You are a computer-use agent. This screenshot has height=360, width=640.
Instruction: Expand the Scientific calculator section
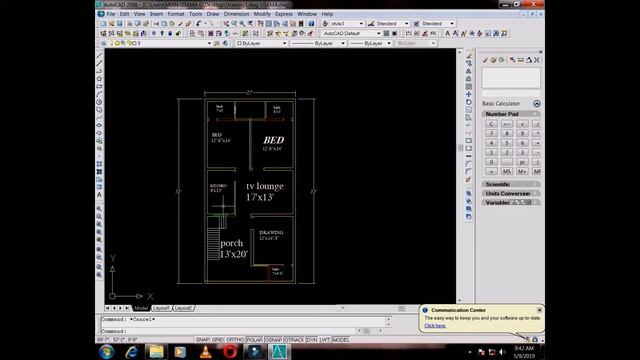(x=511, y=184)
